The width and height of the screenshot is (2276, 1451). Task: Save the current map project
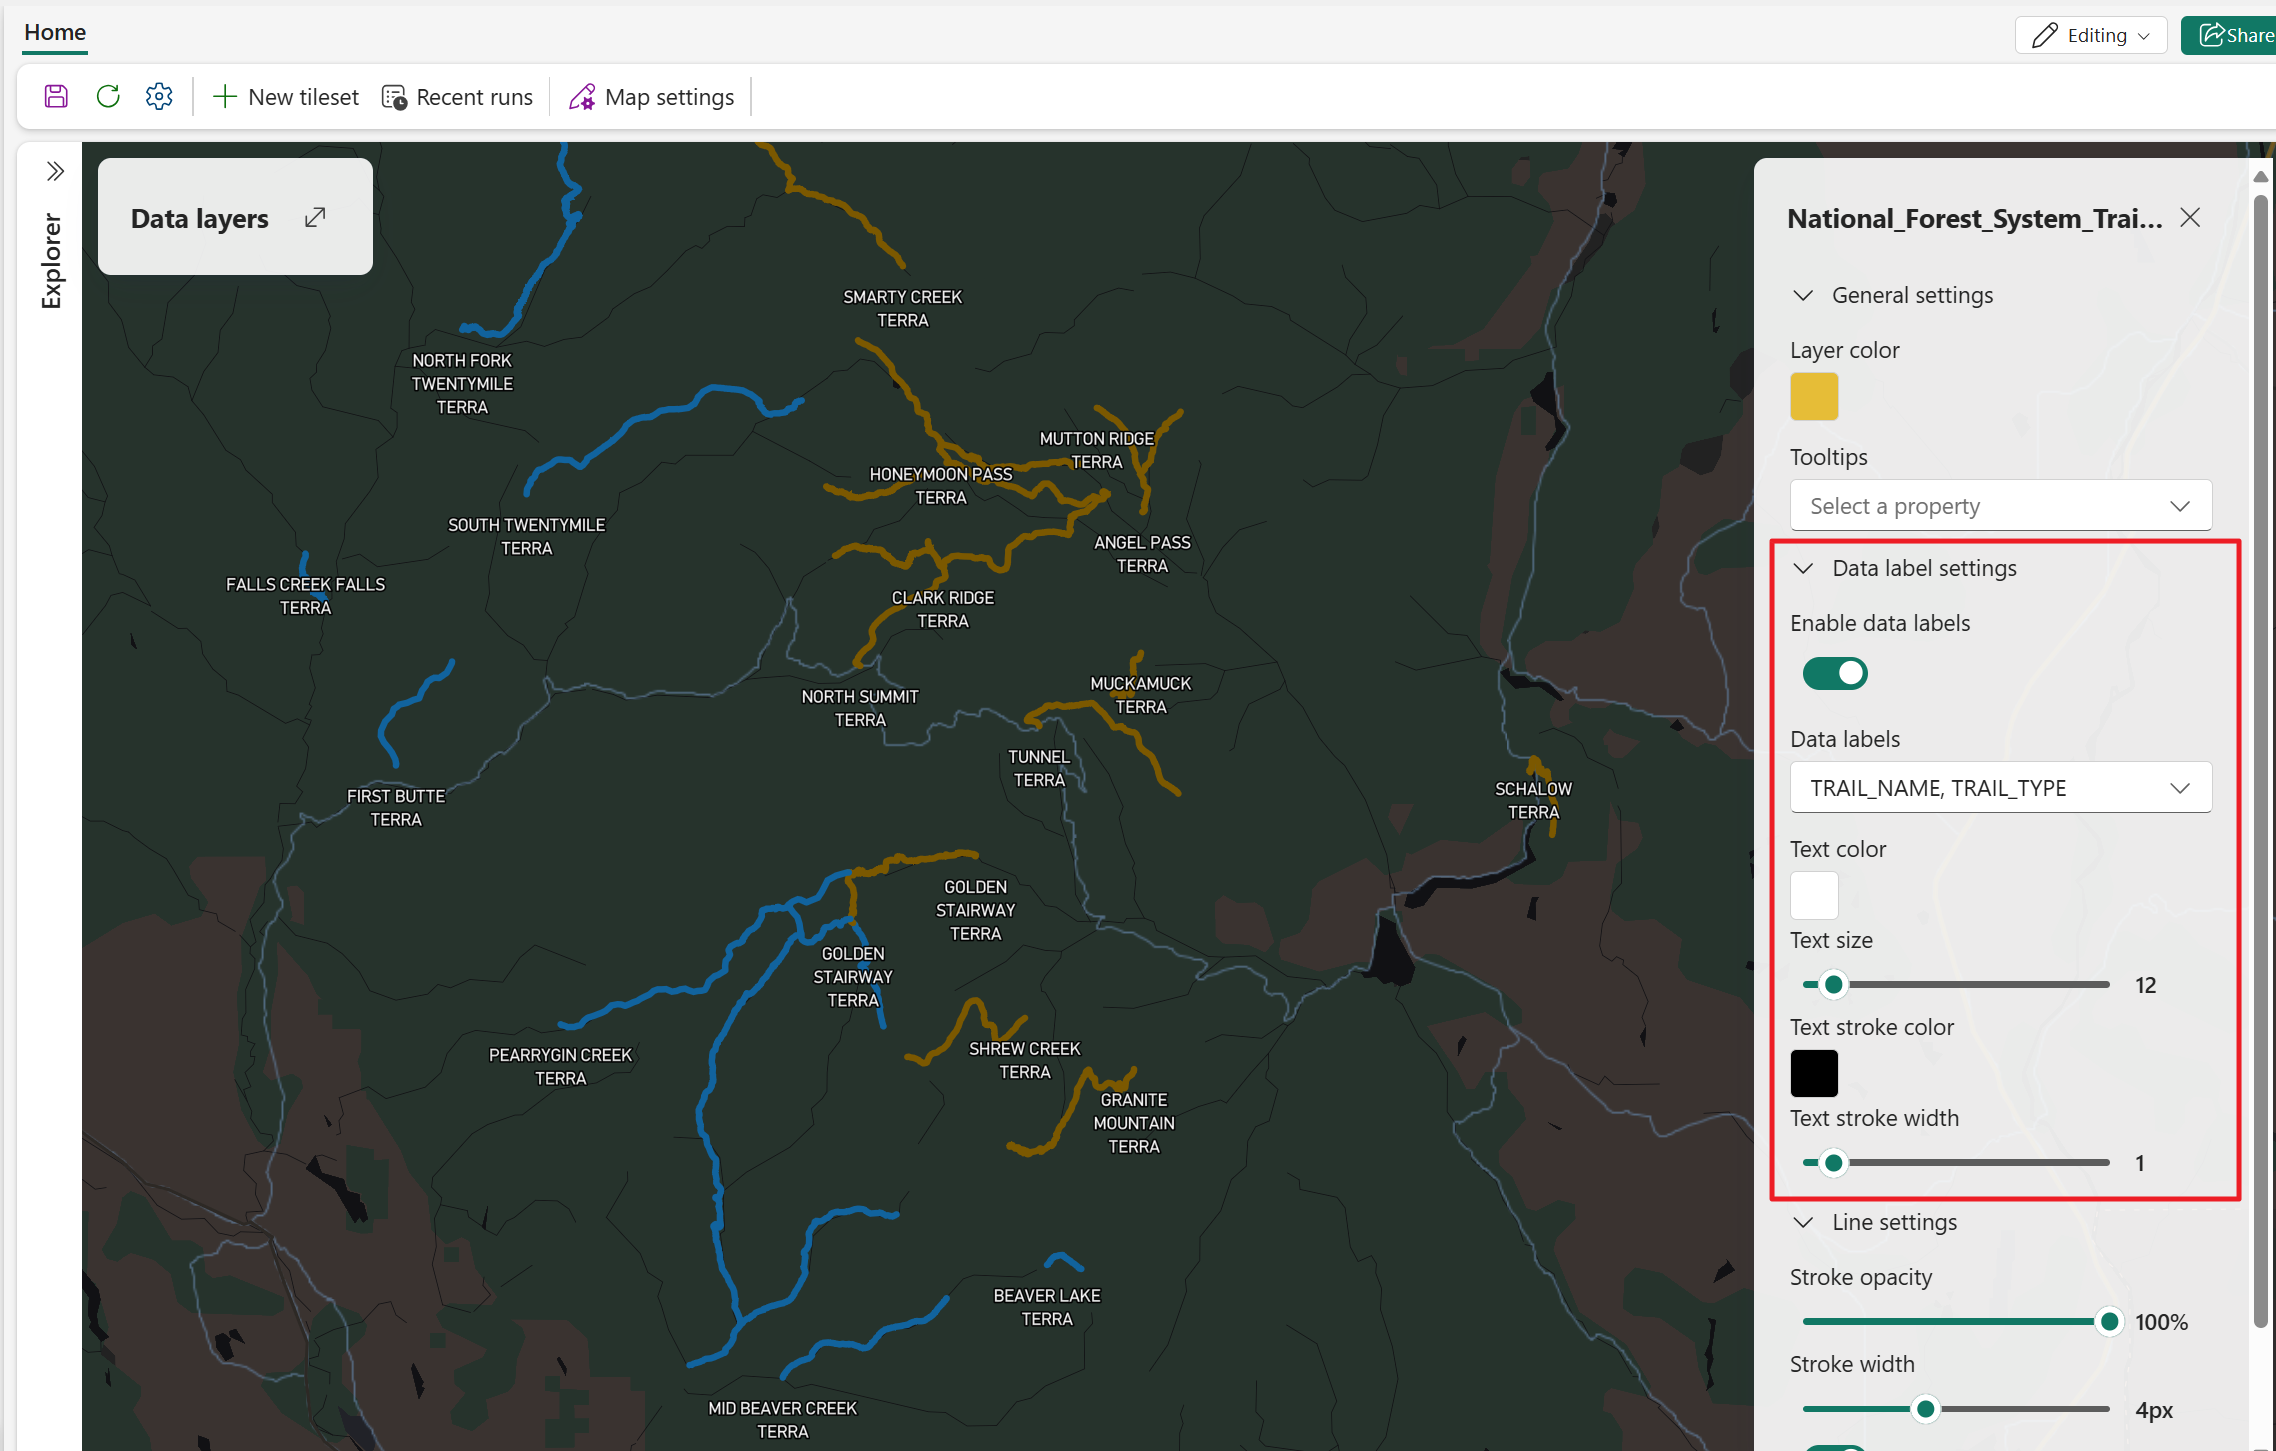(55, 95)
